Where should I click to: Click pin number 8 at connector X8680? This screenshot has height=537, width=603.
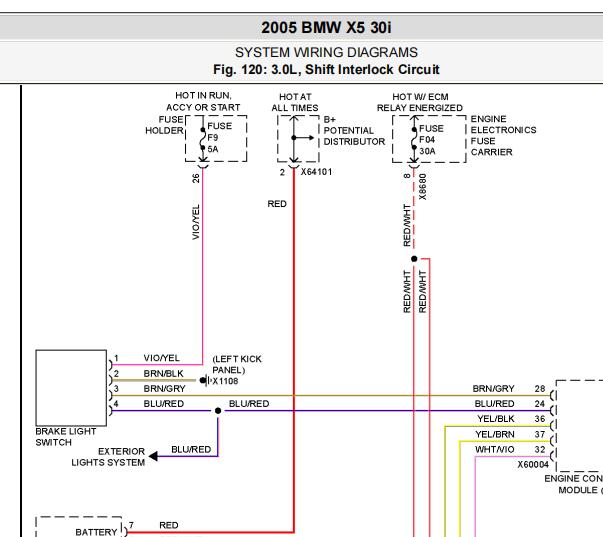407,176
